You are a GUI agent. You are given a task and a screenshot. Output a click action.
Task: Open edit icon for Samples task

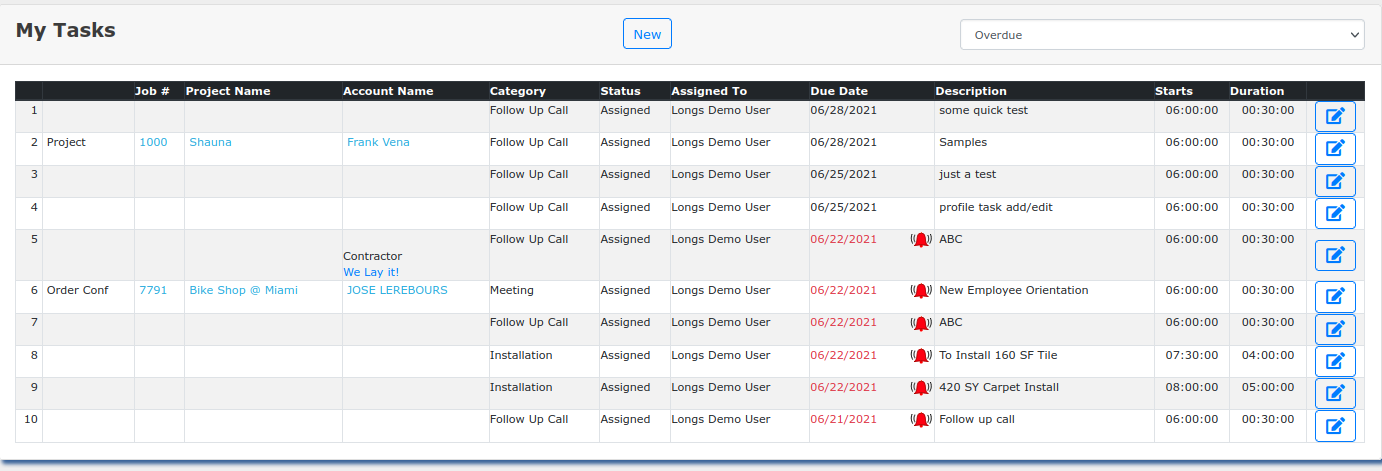click(x=1335, y=149)
